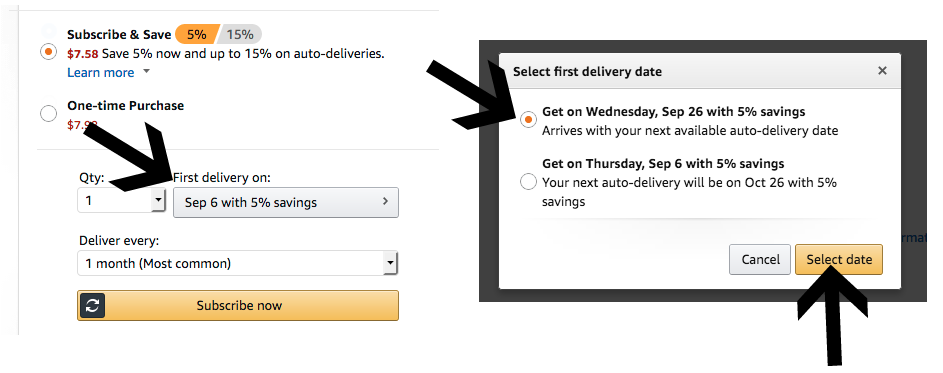The width and height of the screenshot is (943, 373).
Task: Expand the arrow beside Learn more
Action: pos(146,72)
